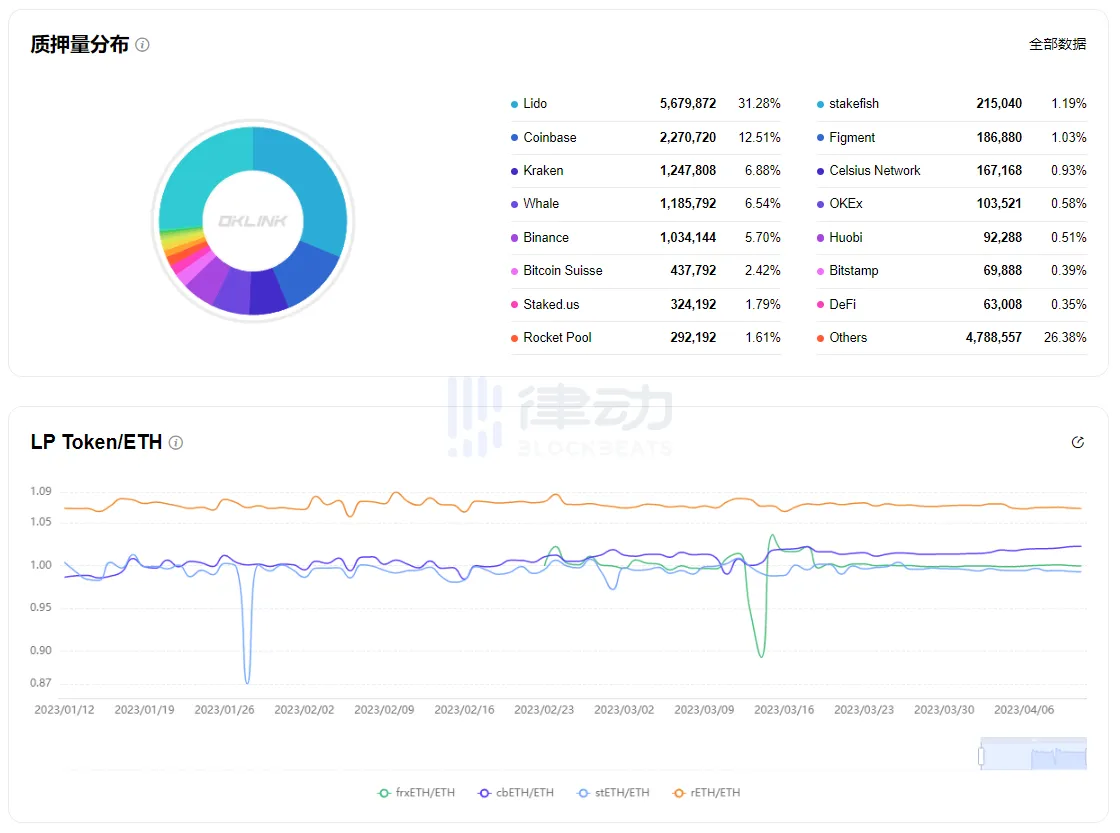
Task: Toggle rETH/ETH series visibility
Action: [x=706, y=792]
